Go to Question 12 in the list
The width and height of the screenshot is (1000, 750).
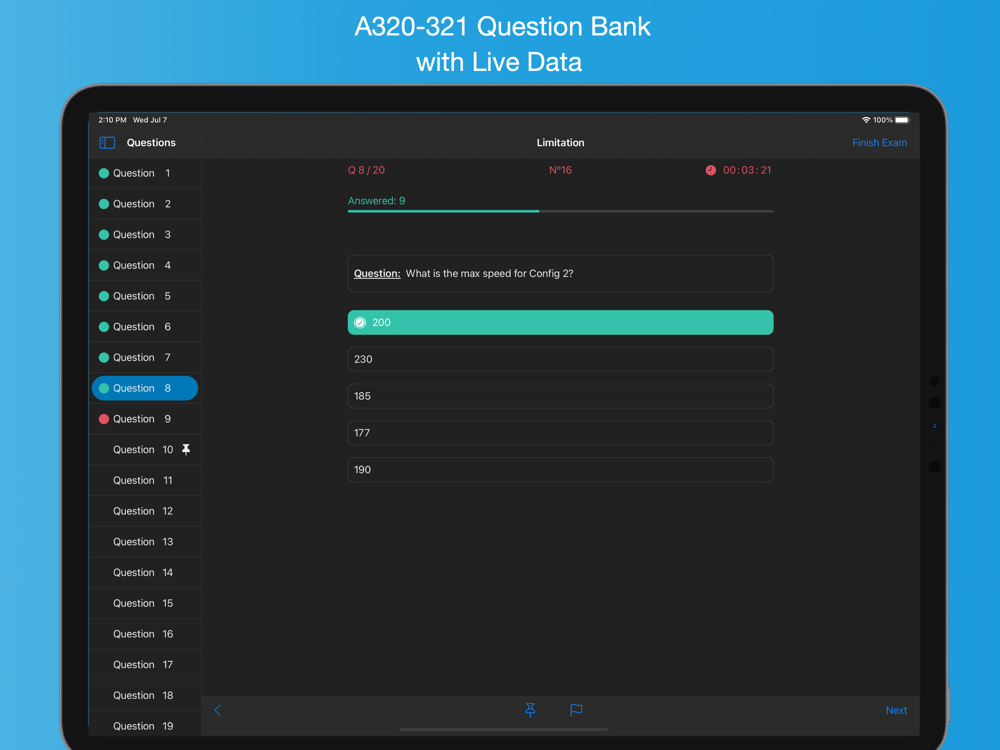[145, 511]
